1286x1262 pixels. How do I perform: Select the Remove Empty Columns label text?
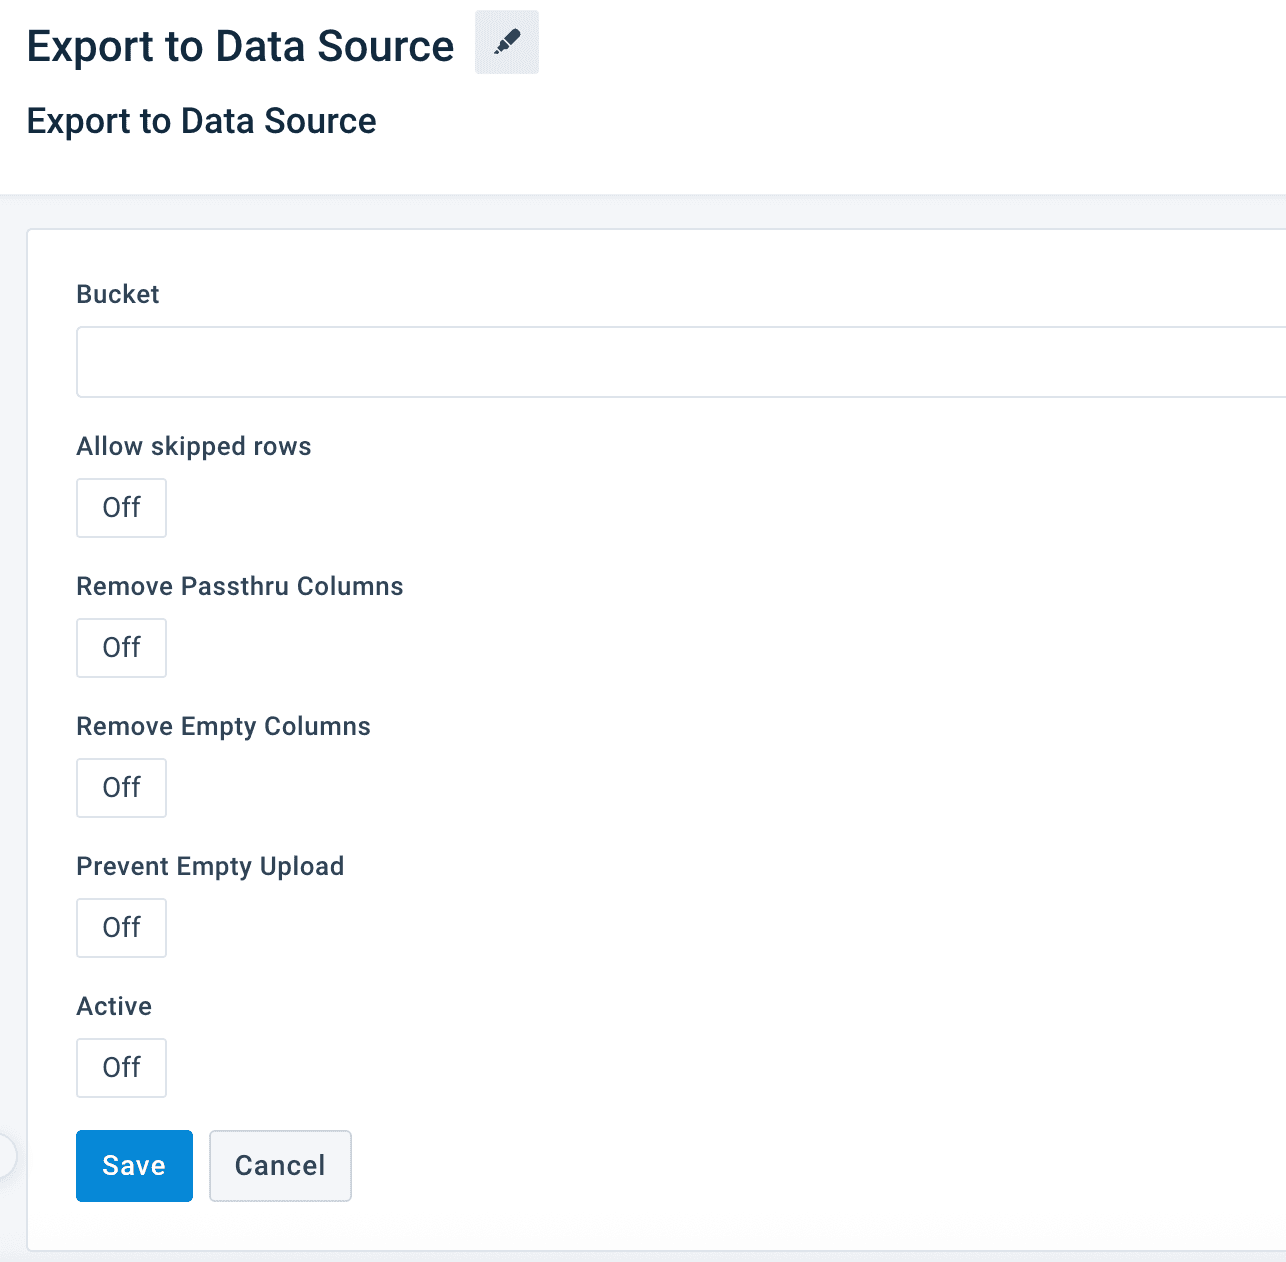[223, 726]
